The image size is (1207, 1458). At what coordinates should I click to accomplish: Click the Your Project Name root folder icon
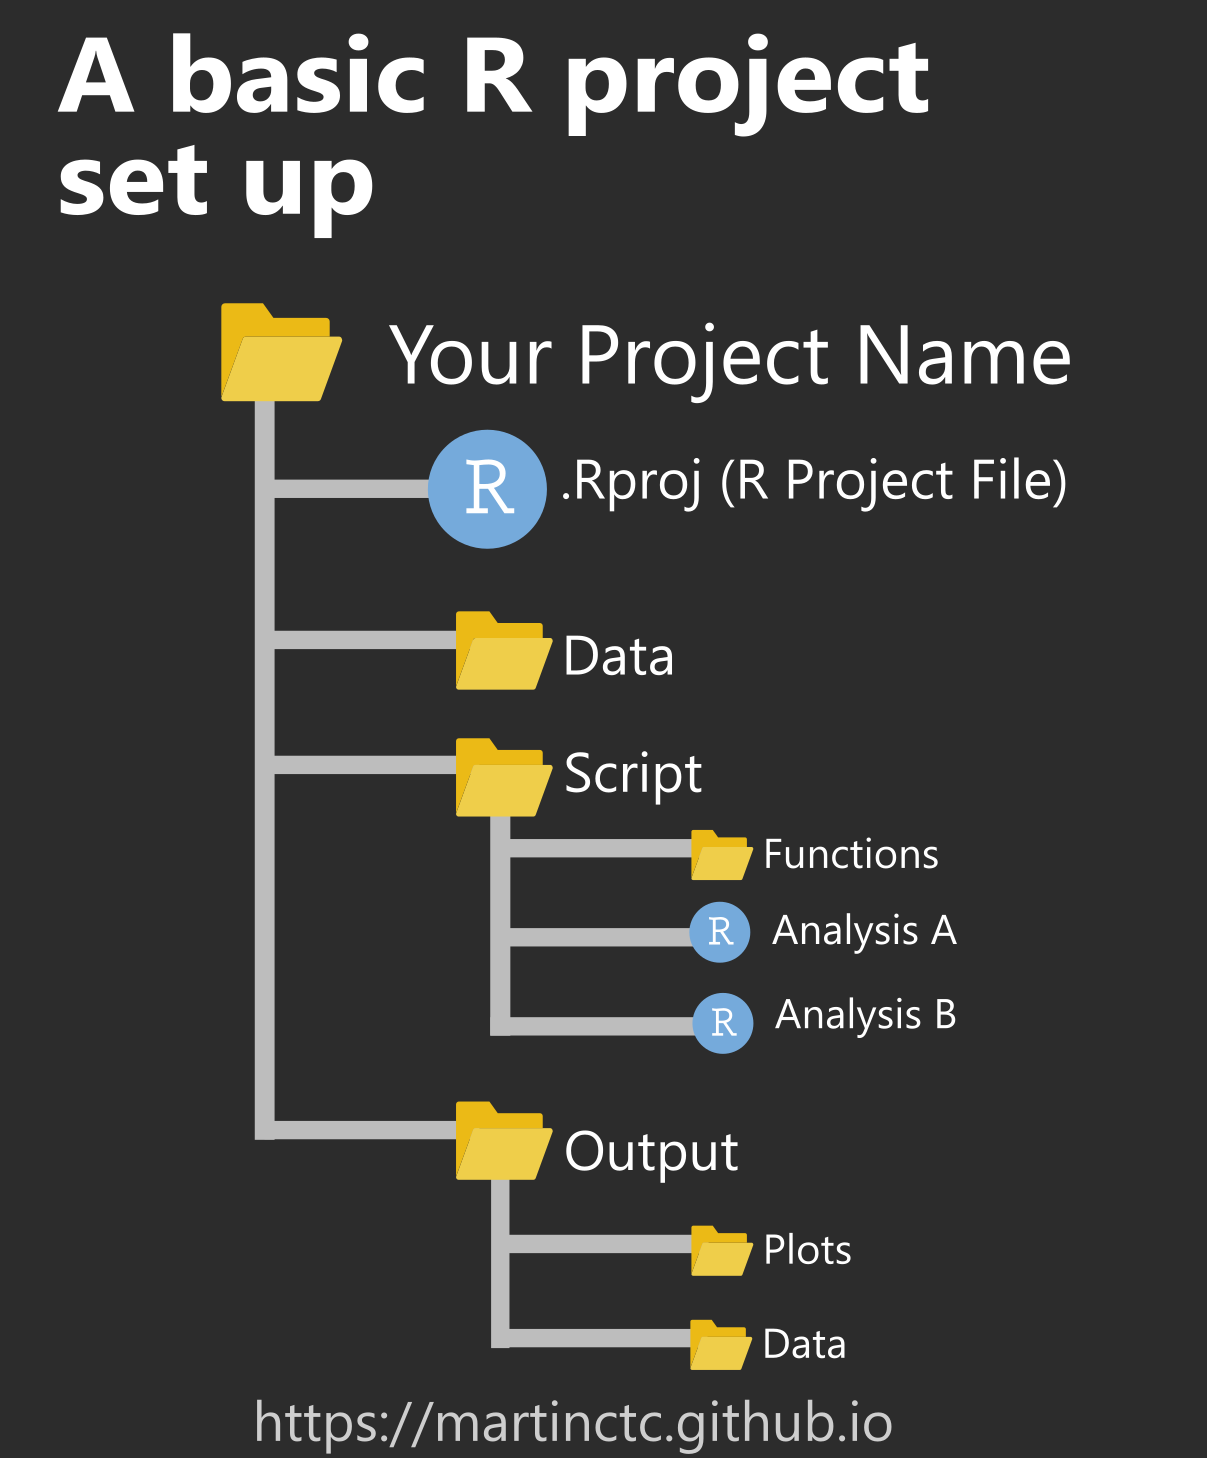[280, 354]
